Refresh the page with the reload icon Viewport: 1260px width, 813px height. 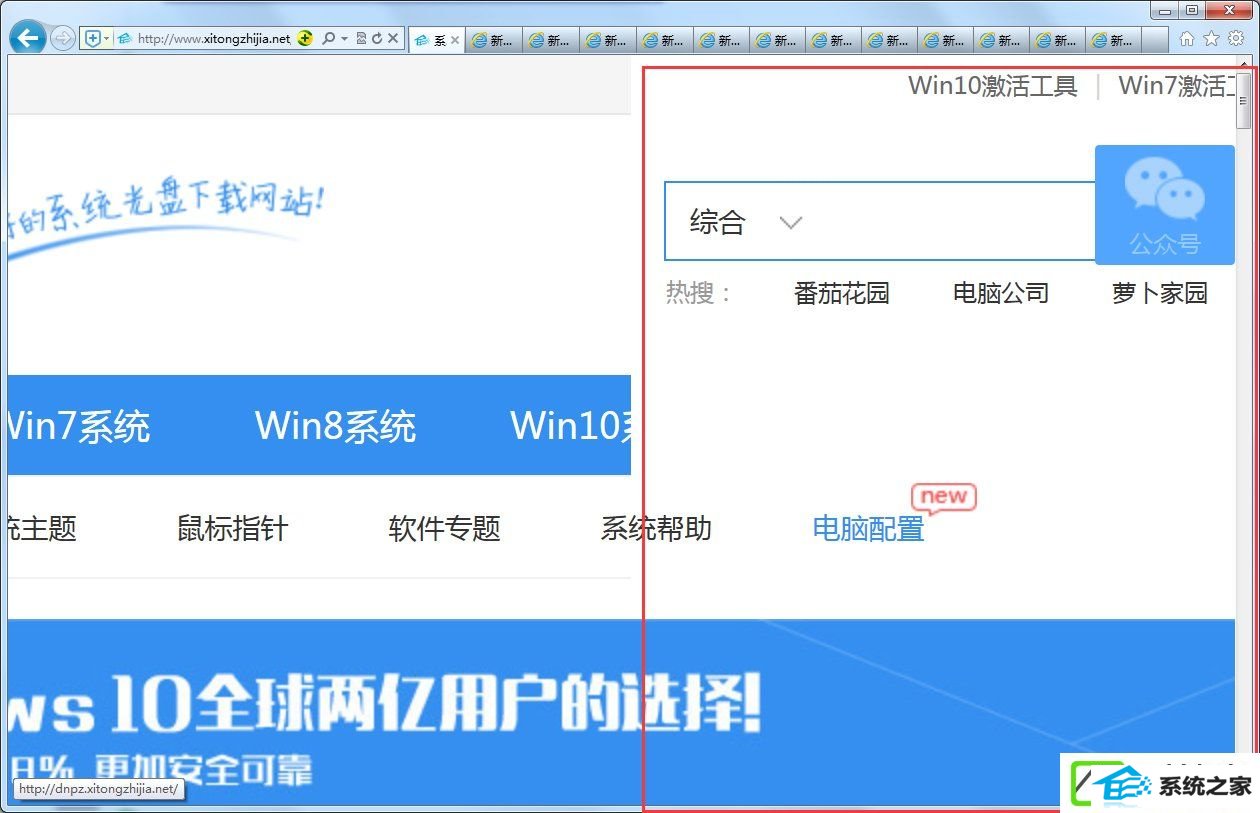[x=377, y=38]
